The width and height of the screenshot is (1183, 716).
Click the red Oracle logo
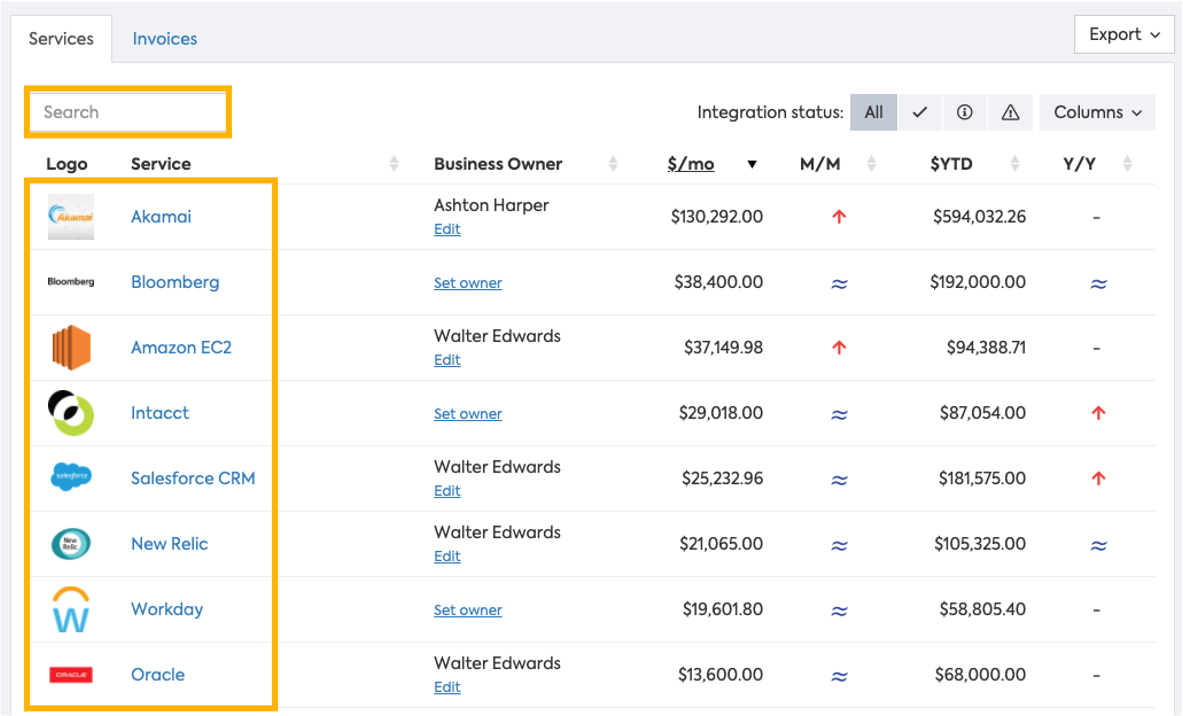tap(71, 675)
